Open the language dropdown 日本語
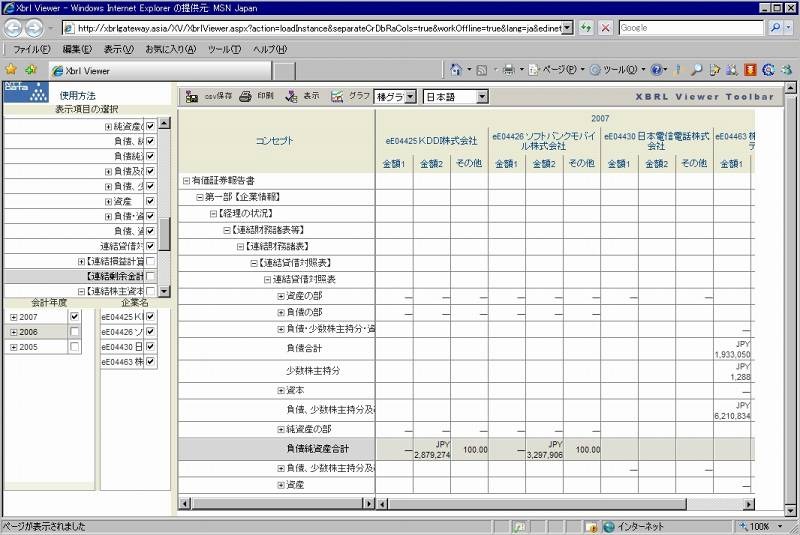800x535 pixels. click(x=482, y=96)
